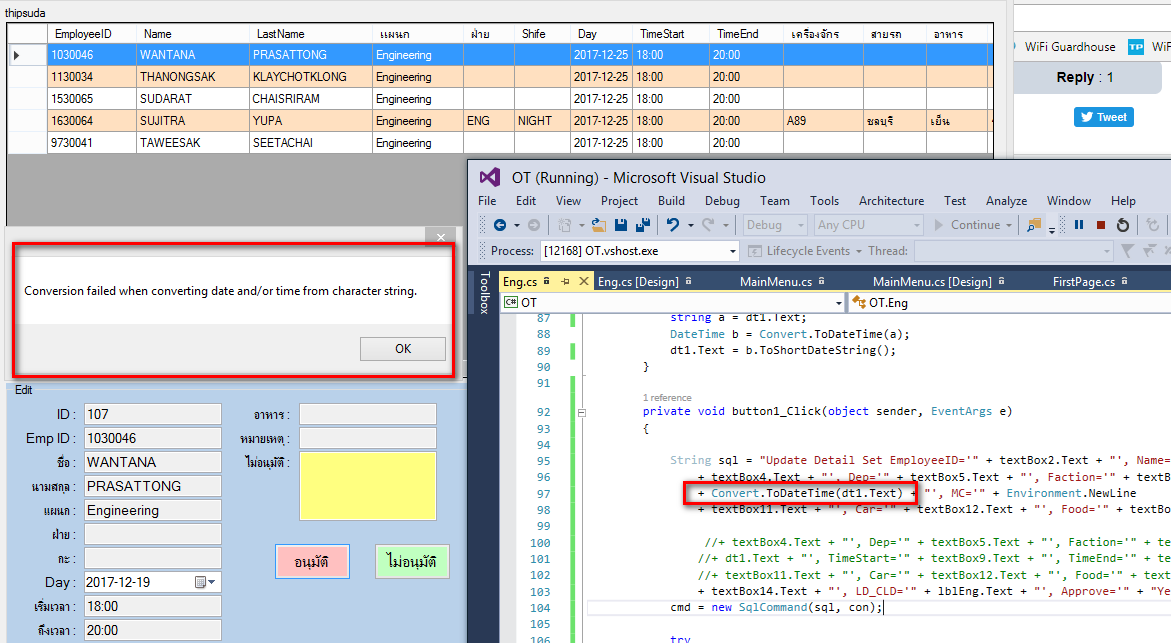Click the Emp ID field showing 1030046
Image resolution: width=1171 pixels, height=643 pixels.
pyautogui.click(x=153, y=438)
